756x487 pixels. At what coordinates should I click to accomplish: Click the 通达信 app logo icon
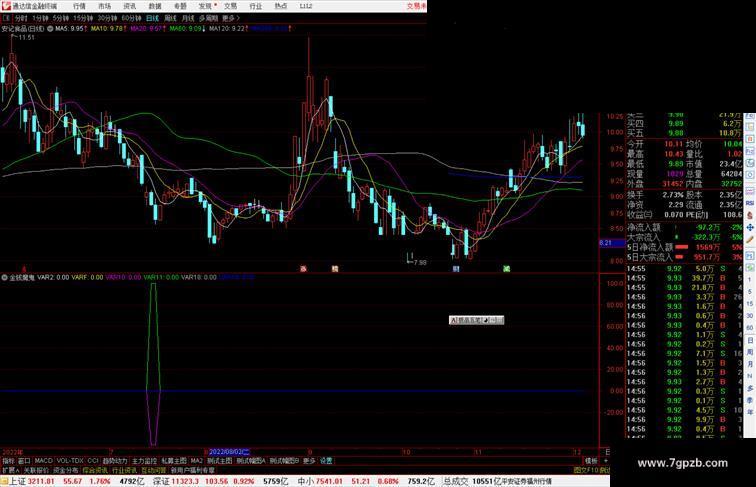pyautogui.click(x=6, y=6)
